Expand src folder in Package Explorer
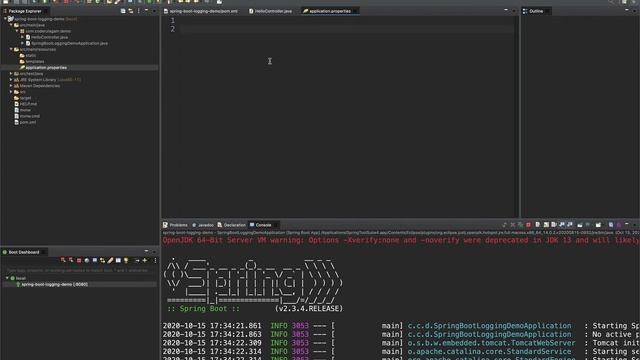 pyautogui.click(x=11, y=92)
